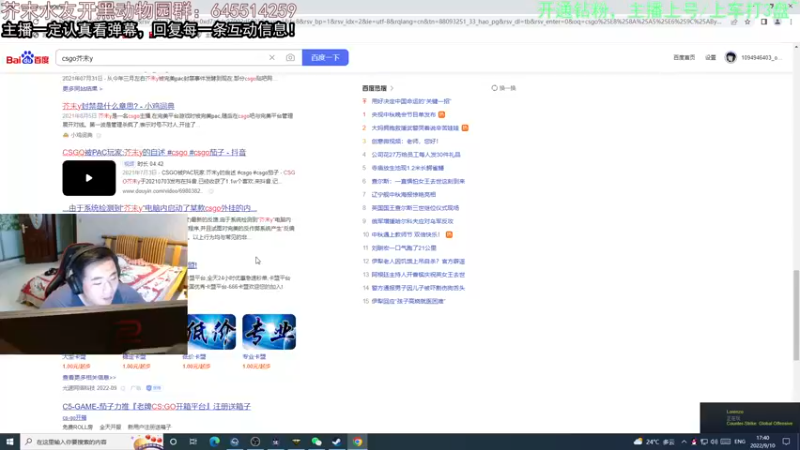
Task: Open the C5-GAME 开箱平台 result
Action: pyautogui.click(x=157, y=407)
